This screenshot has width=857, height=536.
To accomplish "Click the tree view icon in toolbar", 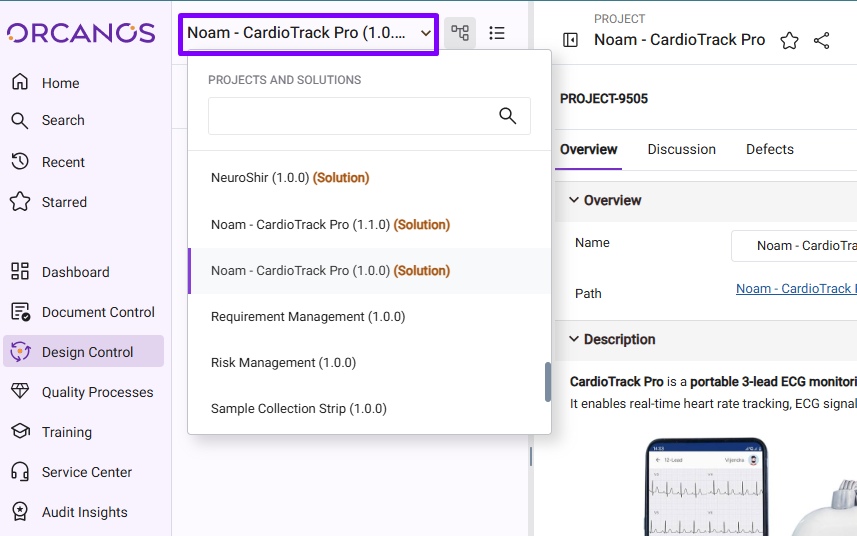I will (460, 33).
